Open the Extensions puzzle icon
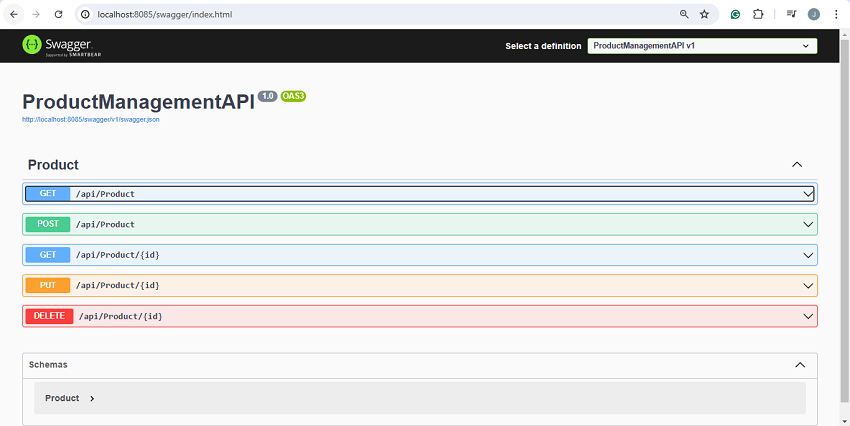This screenshot has width=850, height=426. pyautogui.click(x=758, y=15)
